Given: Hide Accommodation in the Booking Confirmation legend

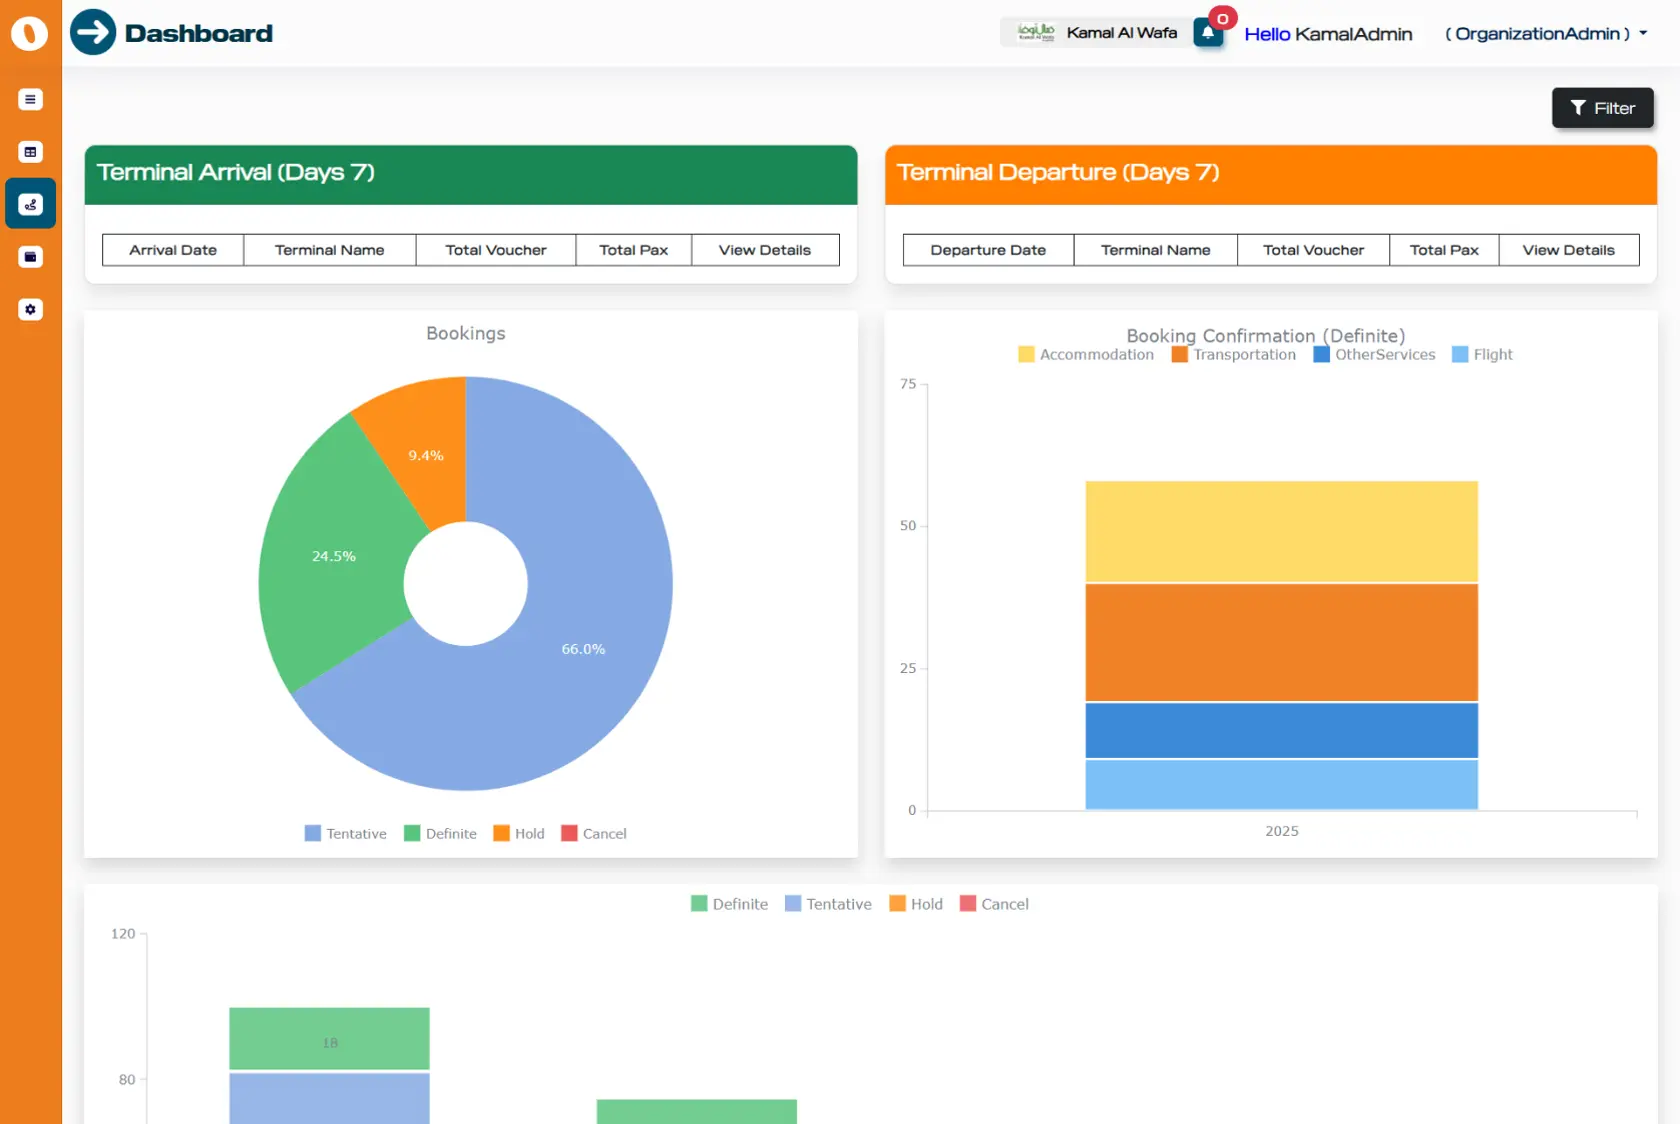Looking at the screenshot, I should click(1085, 354).
